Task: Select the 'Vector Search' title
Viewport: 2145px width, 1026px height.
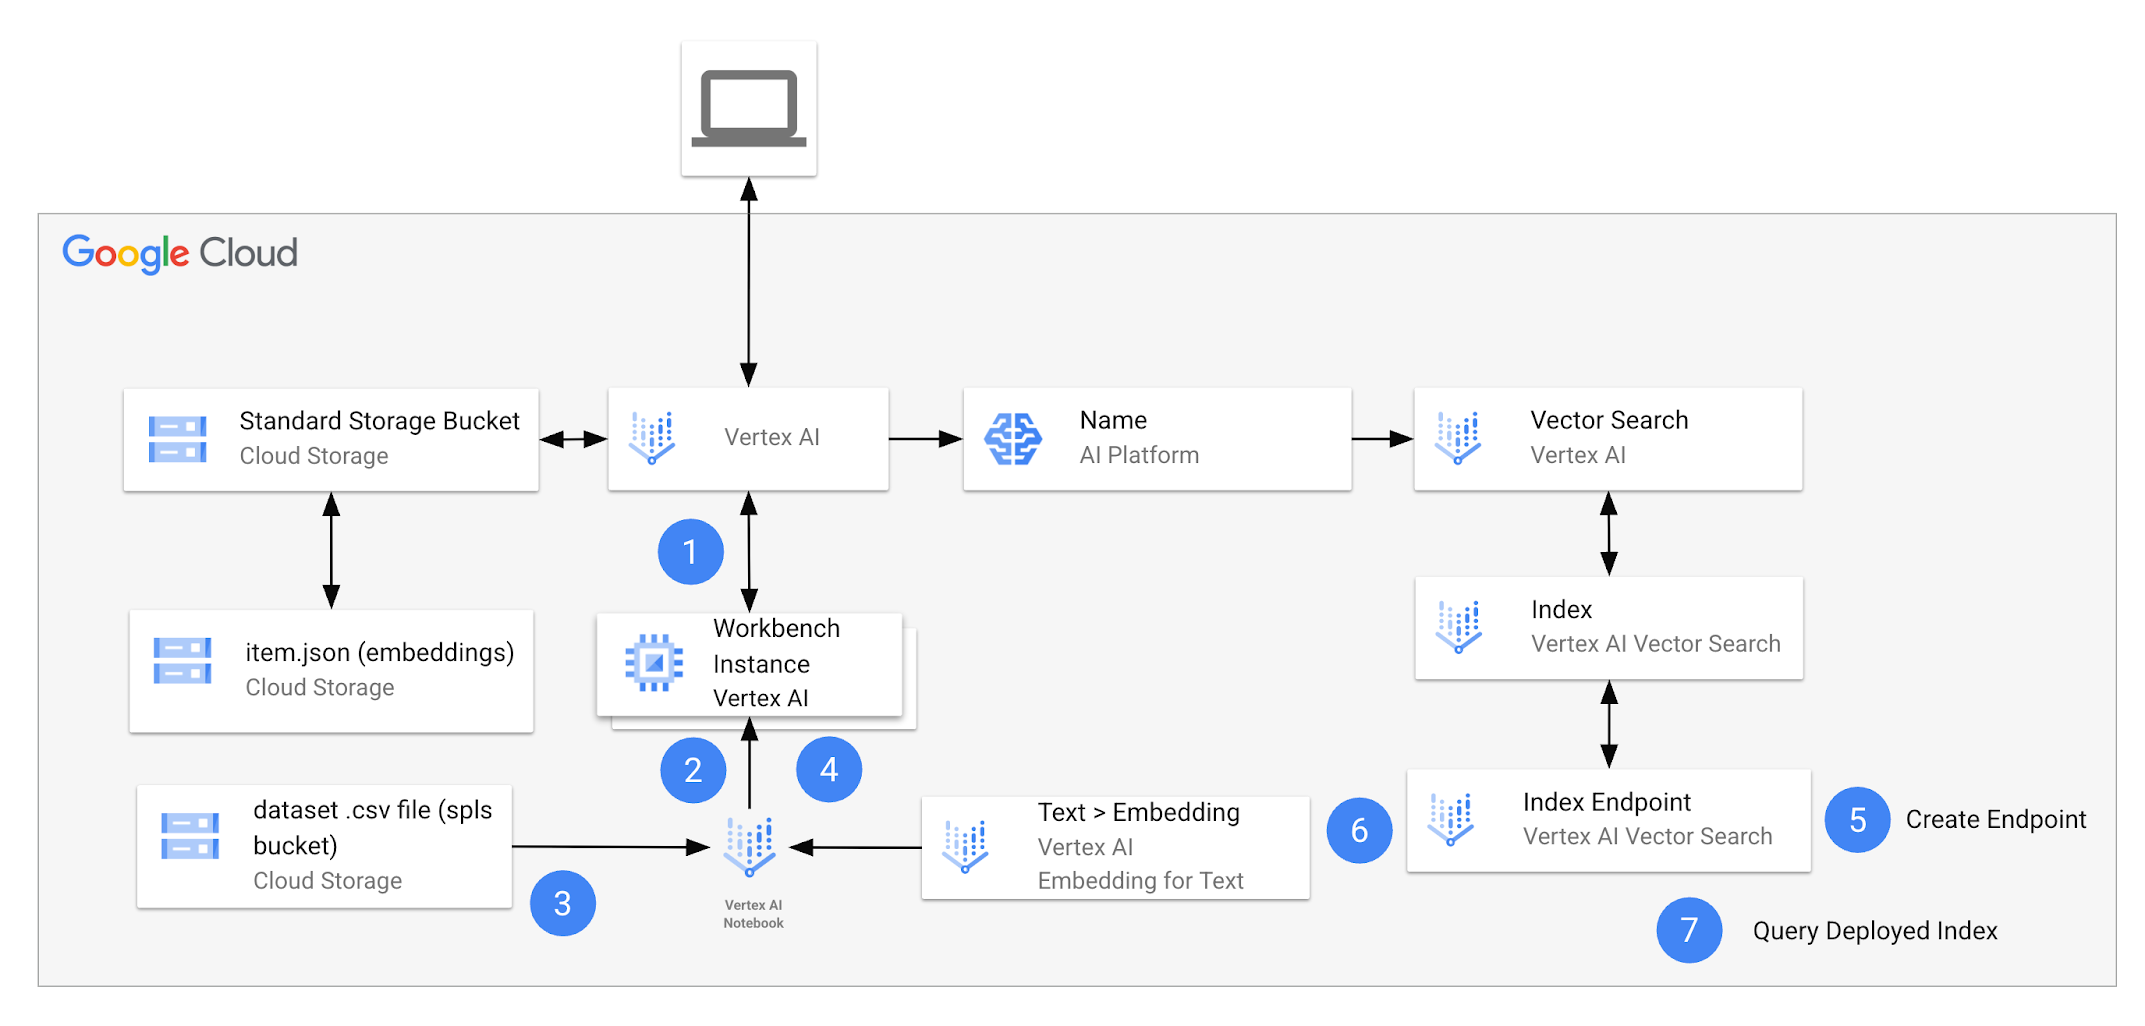Action: 1609,420
